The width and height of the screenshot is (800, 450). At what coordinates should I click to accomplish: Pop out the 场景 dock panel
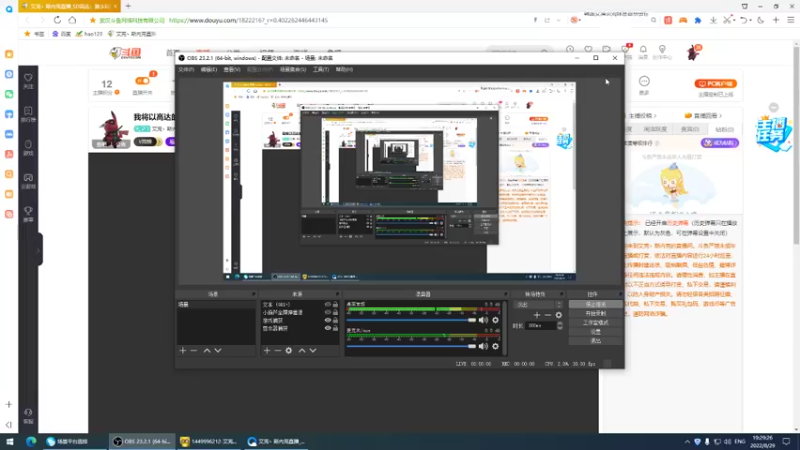(253, 294)
